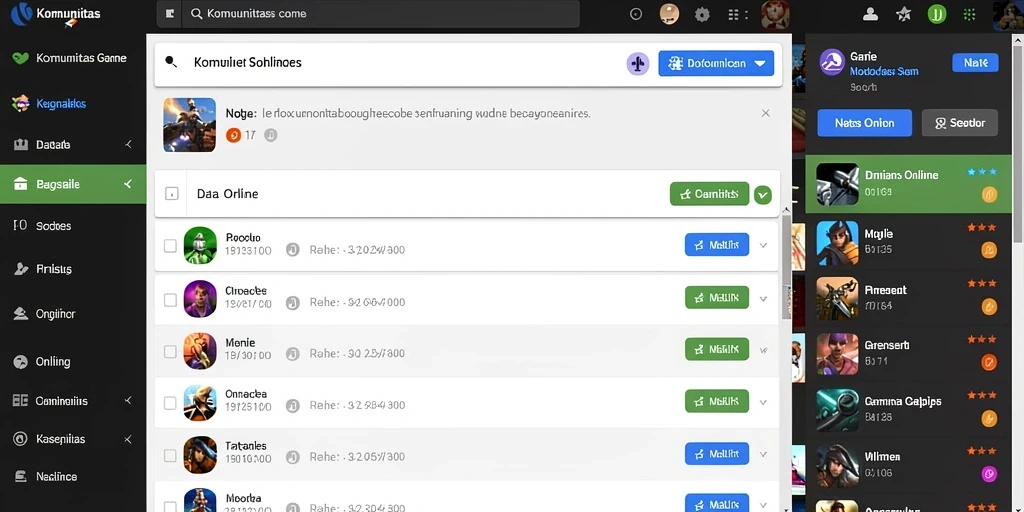Click the settings gear in top bar
The image size is (1024, 512).
coord(702,14)
